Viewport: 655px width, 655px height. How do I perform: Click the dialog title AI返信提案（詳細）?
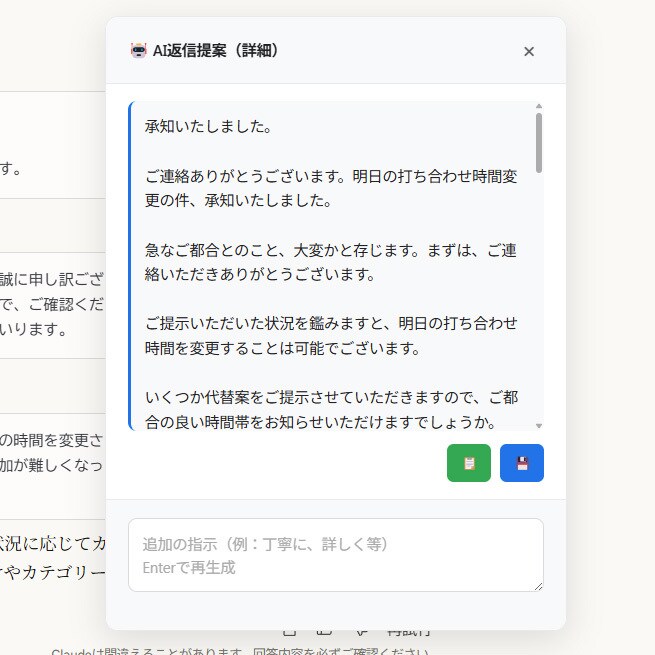[216, 51]
